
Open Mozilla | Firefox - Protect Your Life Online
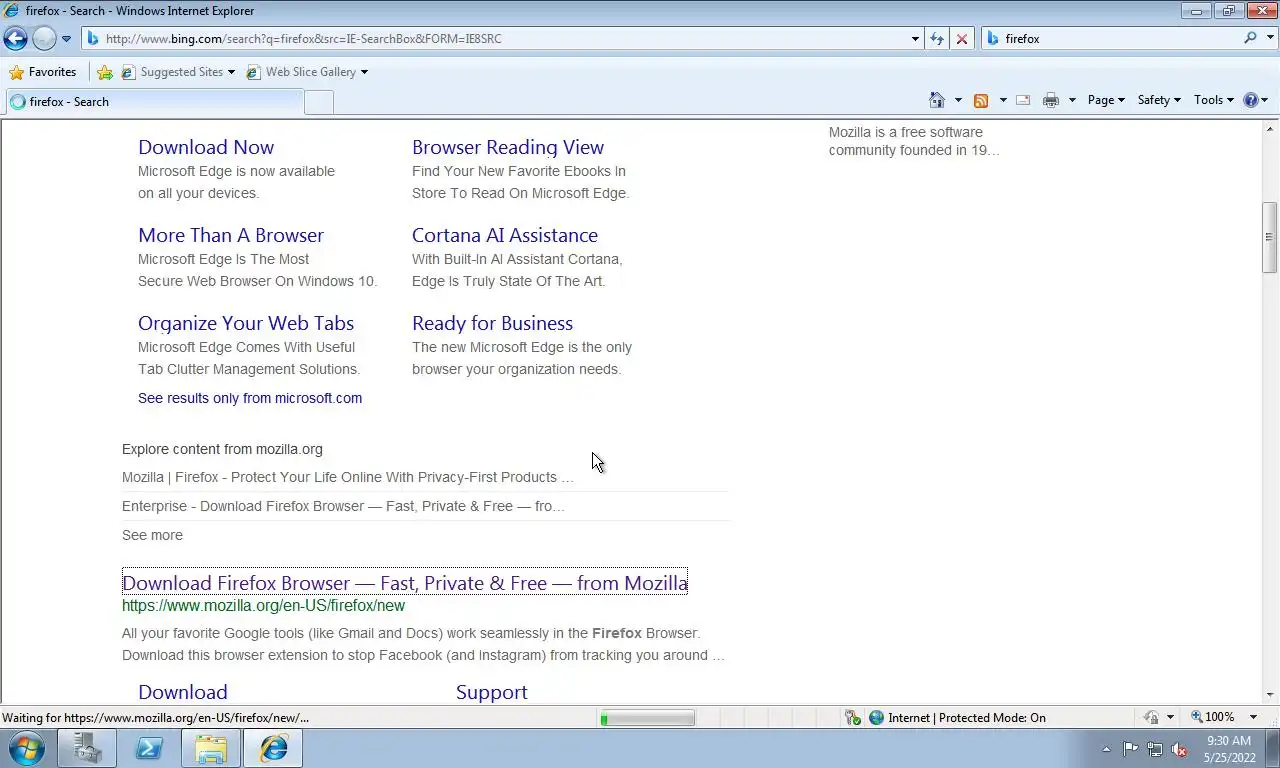[348, 477]
